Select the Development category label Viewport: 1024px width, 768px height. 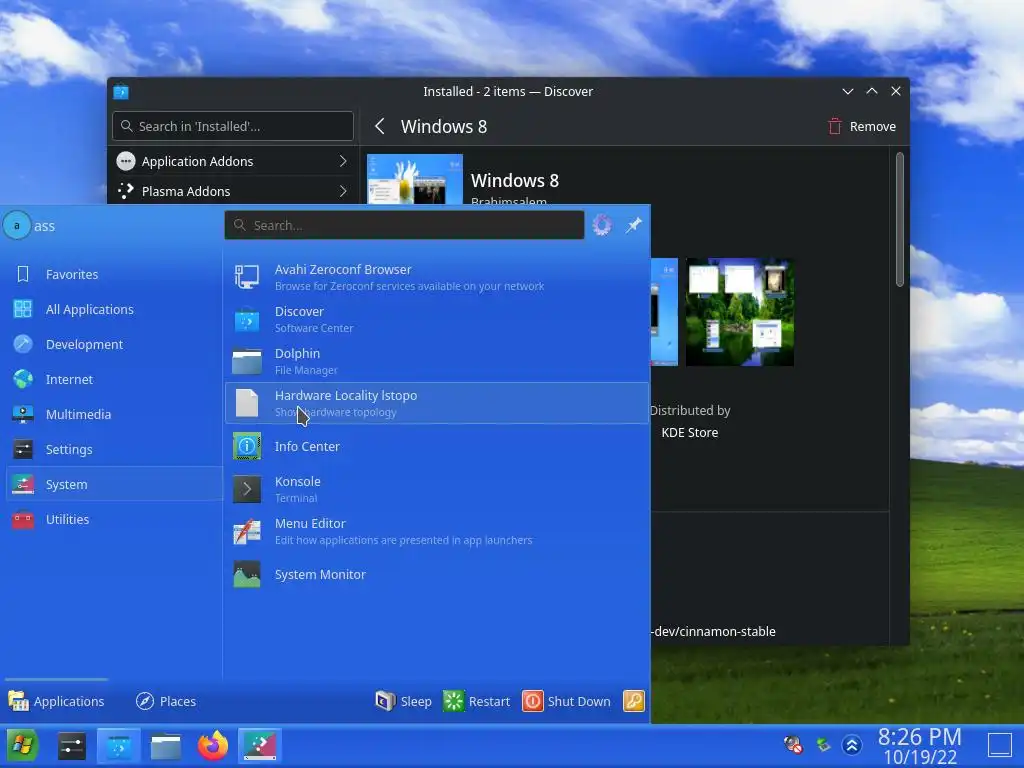click(84, 344)
